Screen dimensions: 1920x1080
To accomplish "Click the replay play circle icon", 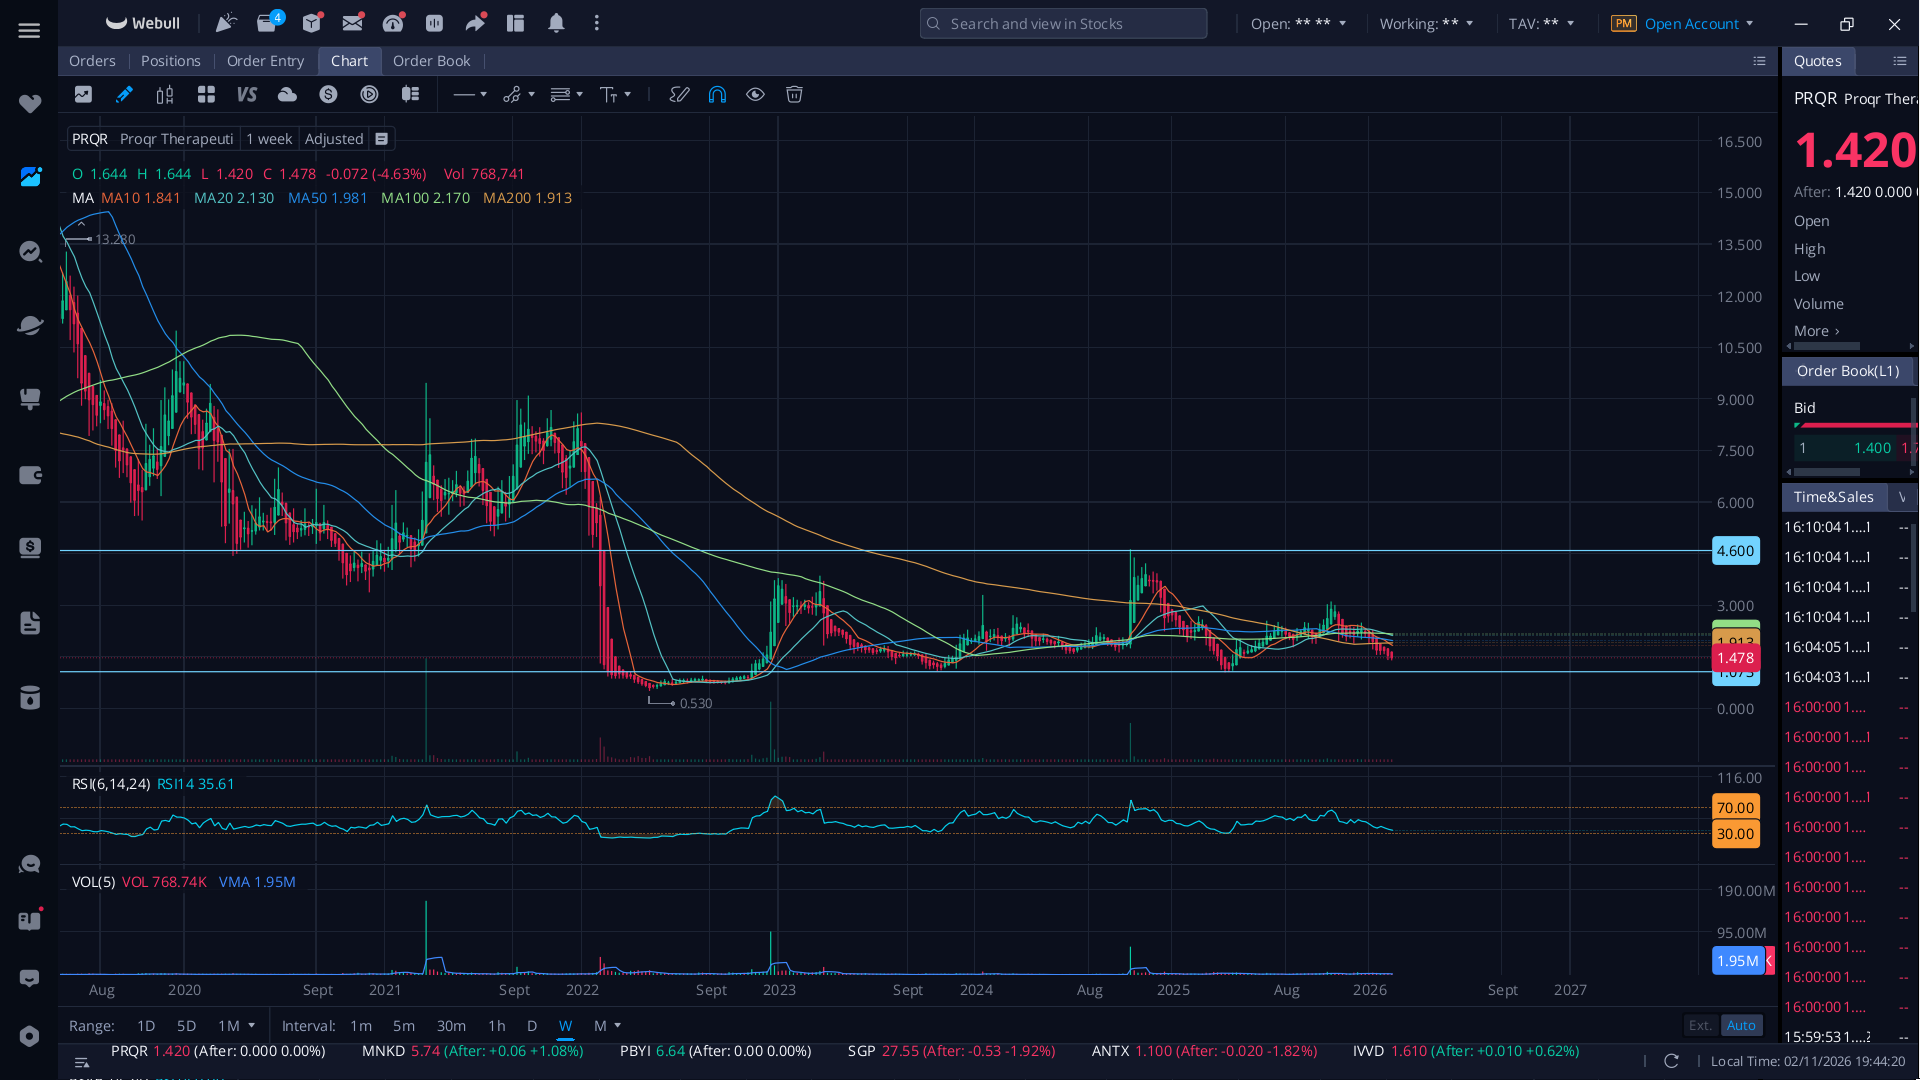I will 369,94.
